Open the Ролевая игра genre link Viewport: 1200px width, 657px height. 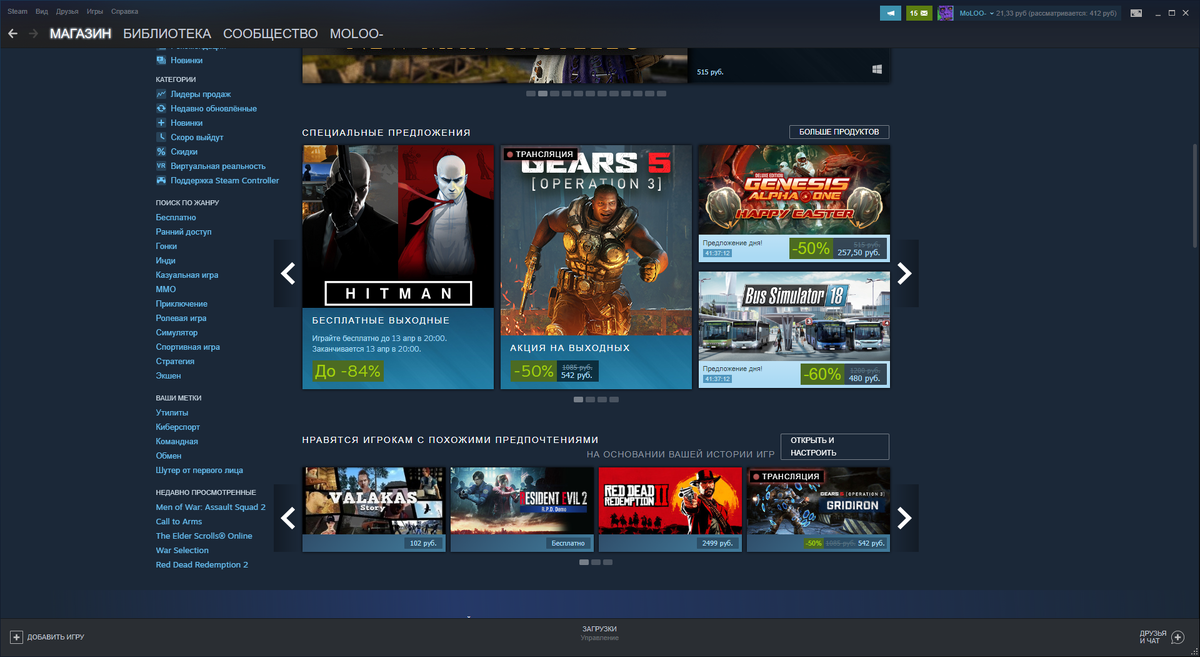[181, 318]
